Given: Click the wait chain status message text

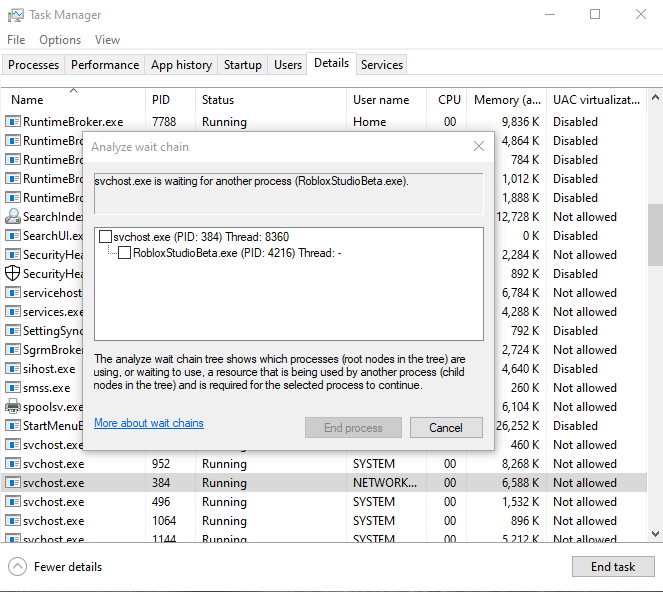Looking at the screenshot, I should (x=251, y=181).
